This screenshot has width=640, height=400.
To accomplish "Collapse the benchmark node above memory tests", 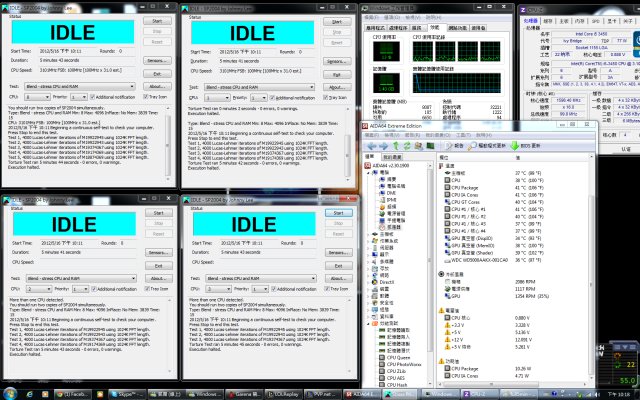I will [368, 323].
